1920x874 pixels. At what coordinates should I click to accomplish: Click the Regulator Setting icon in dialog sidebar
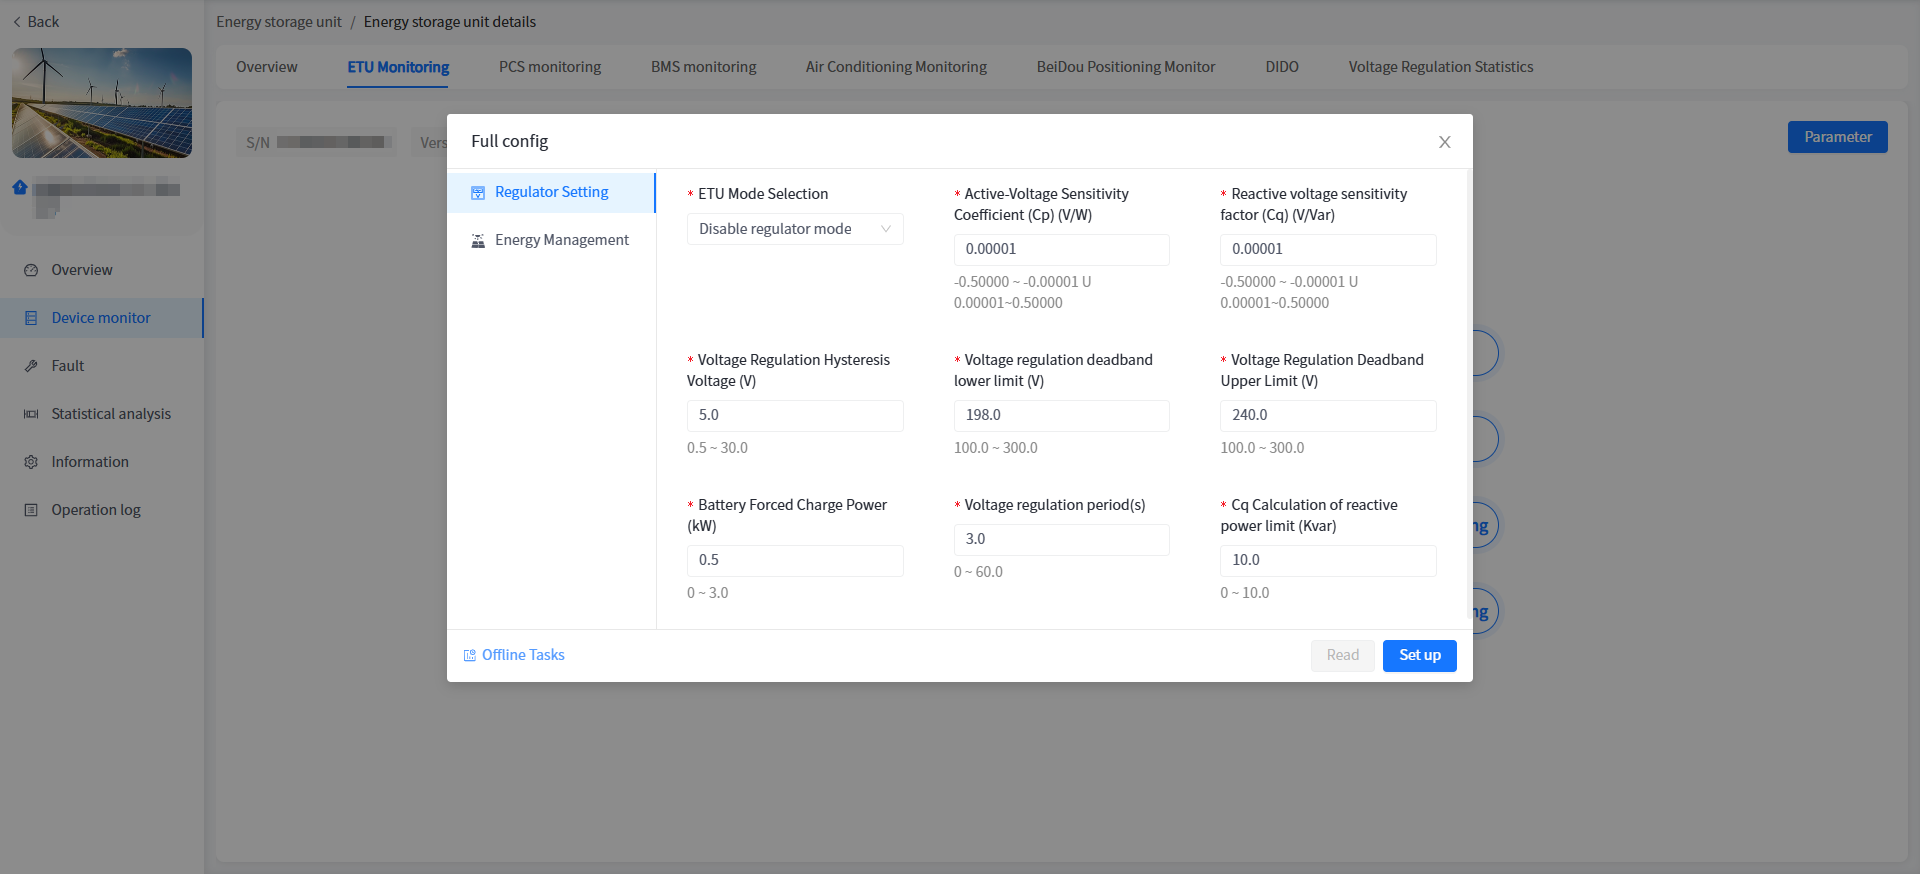[478, 193]
